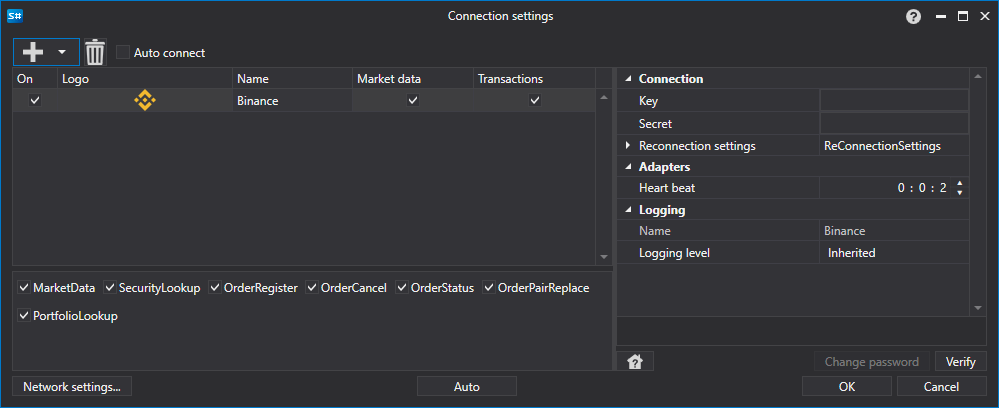Screen dimensions: 999x408
Task: Click the help question mark icon
Action: coord(914,17)
